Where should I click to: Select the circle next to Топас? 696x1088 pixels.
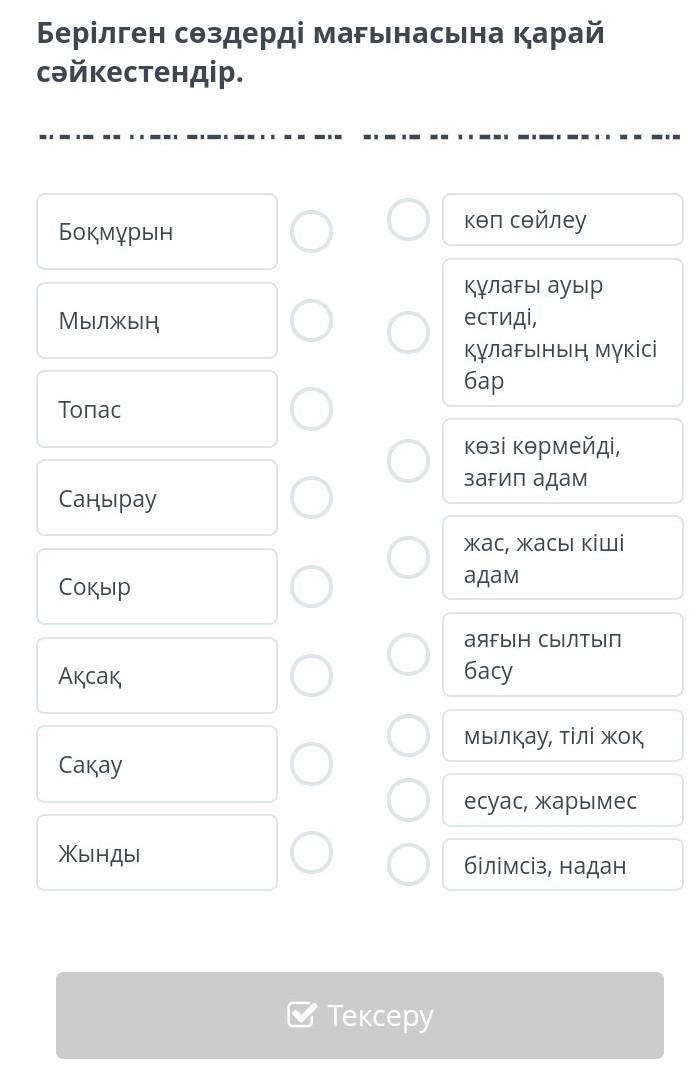[311, 409]
